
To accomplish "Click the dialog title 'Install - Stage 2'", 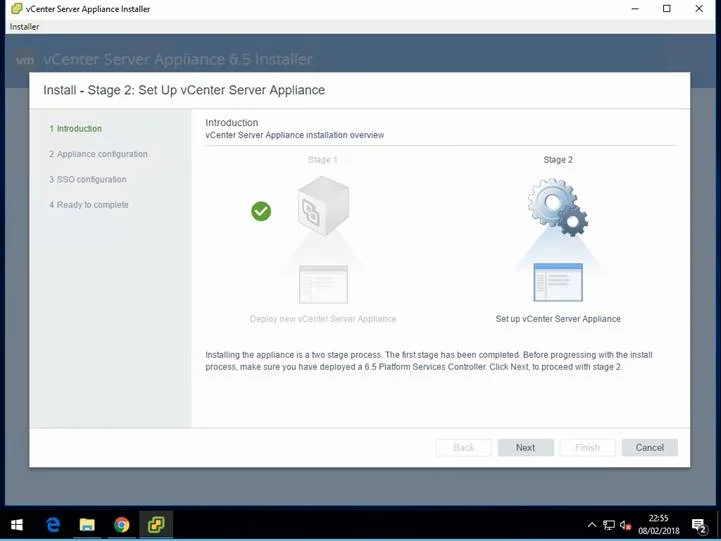I will [184, 90].
